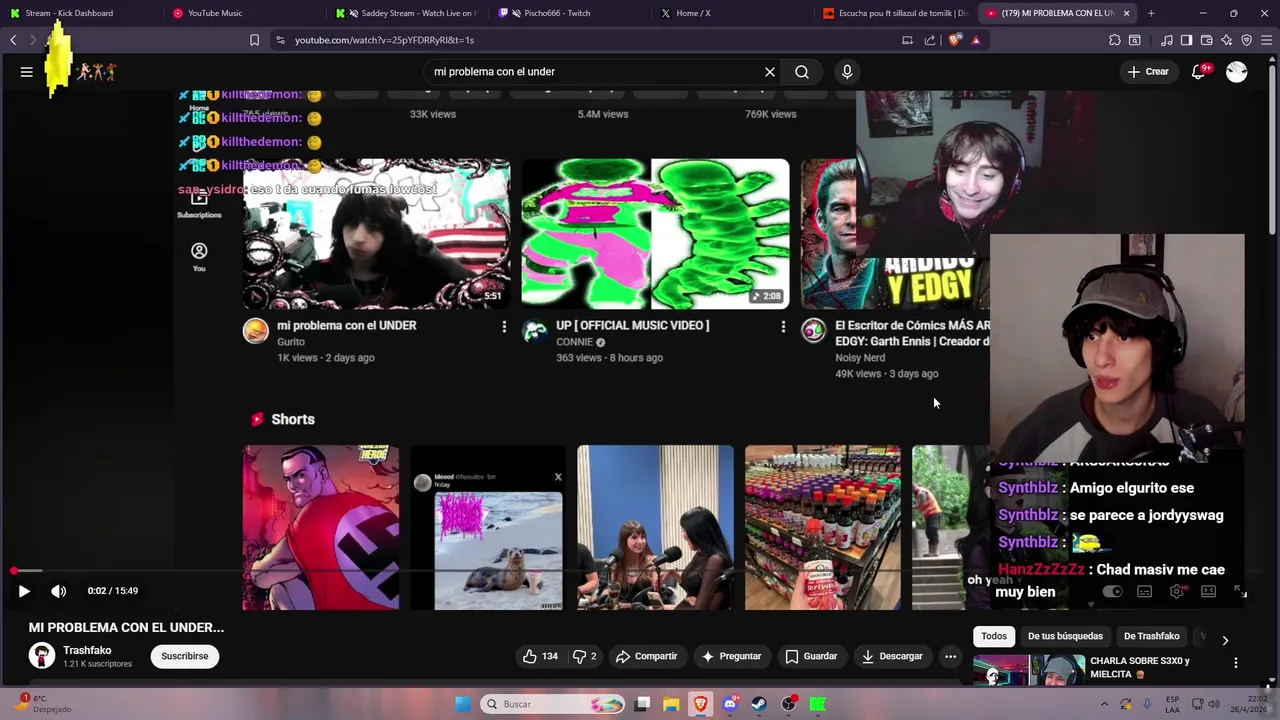Download the video with Descargar
Image resolution: width=1280 pixels, height=720 pixels.
892,656
